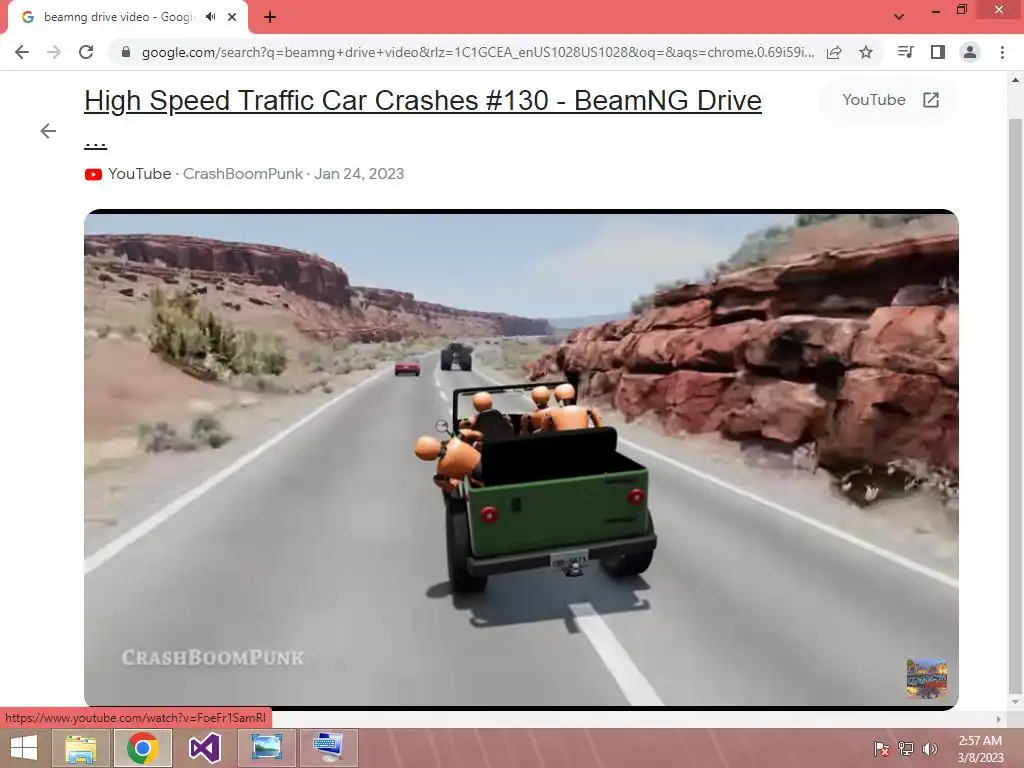Go back using the result back arrow

click(x=48, y=131)
